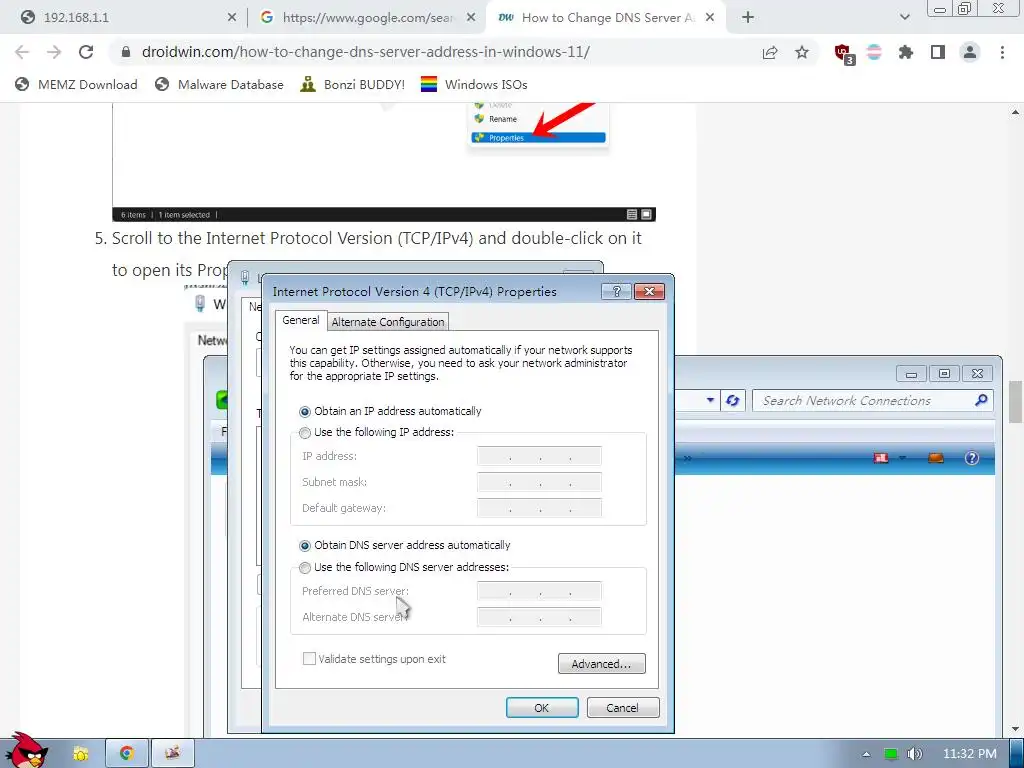
Task: Toggle Chrome side panel icon
Action: pyautogui.click(x=938, y=52)
